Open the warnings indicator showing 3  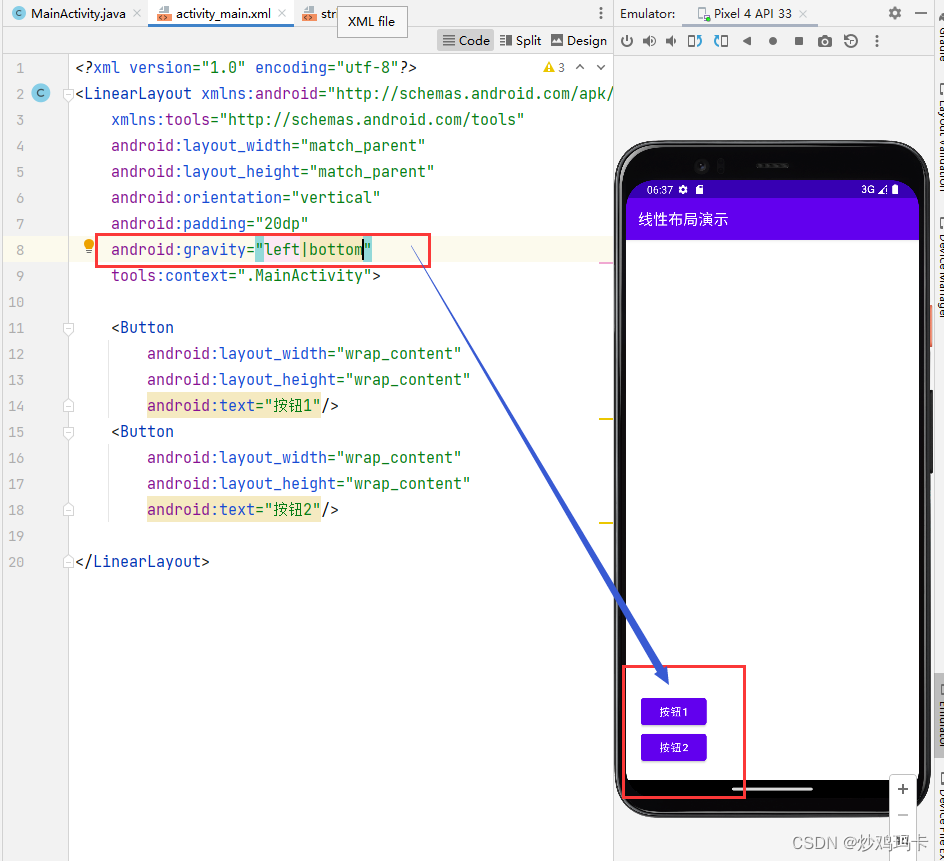coord(554,67)
